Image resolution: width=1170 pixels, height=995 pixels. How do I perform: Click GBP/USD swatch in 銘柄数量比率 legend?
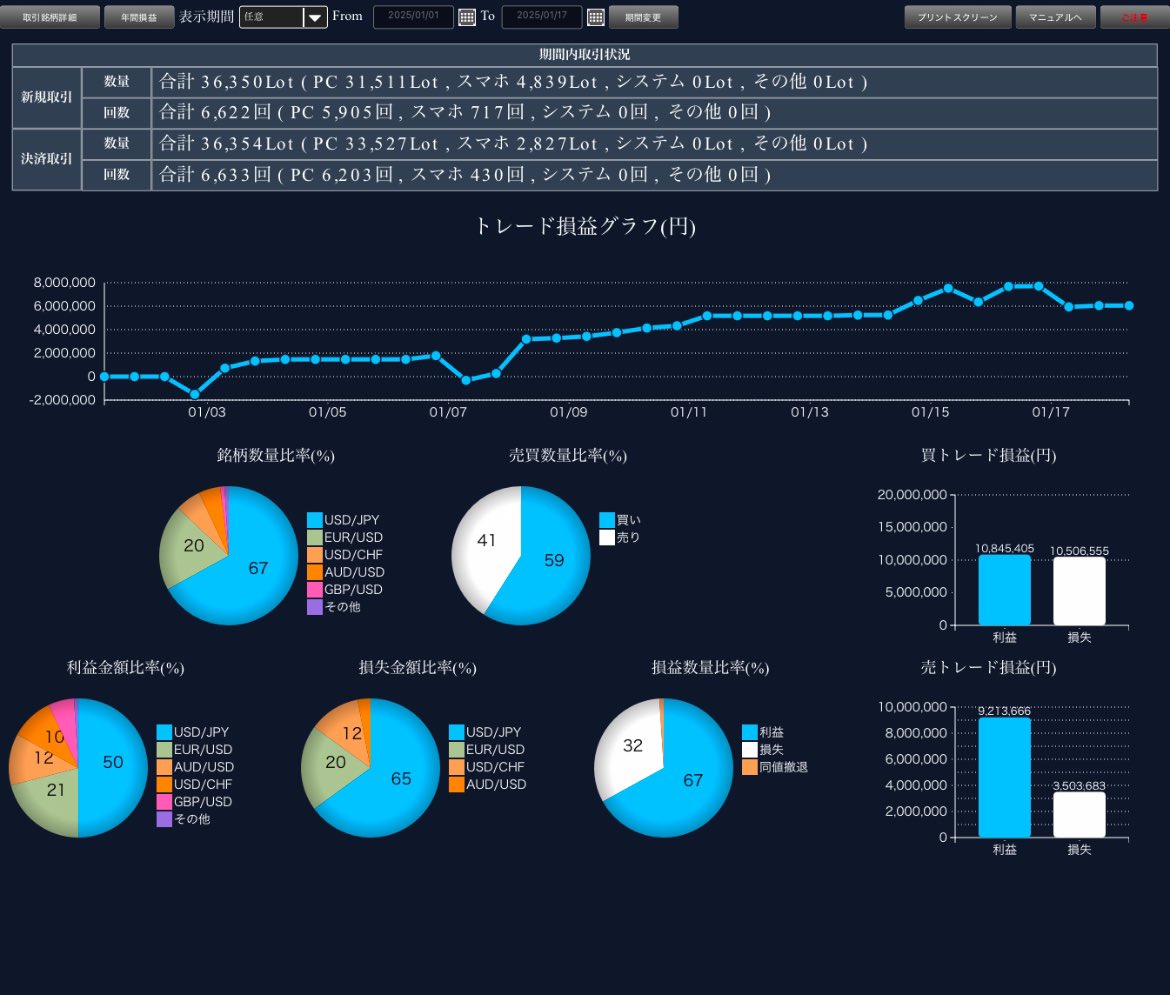[314, 590]
